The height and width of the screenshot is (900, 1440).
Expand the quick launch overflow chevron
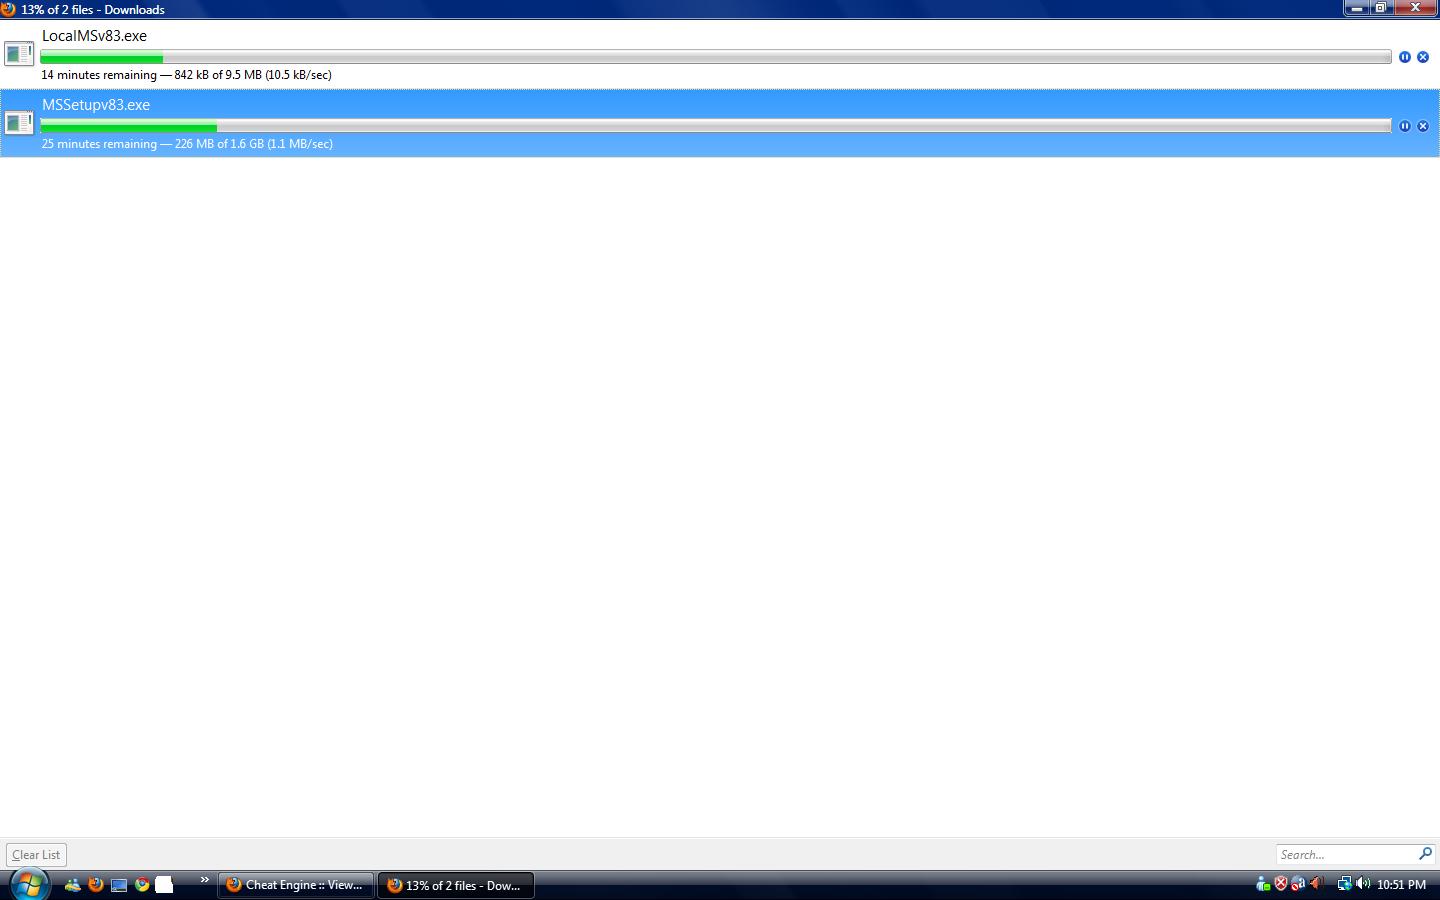(204, 880)
